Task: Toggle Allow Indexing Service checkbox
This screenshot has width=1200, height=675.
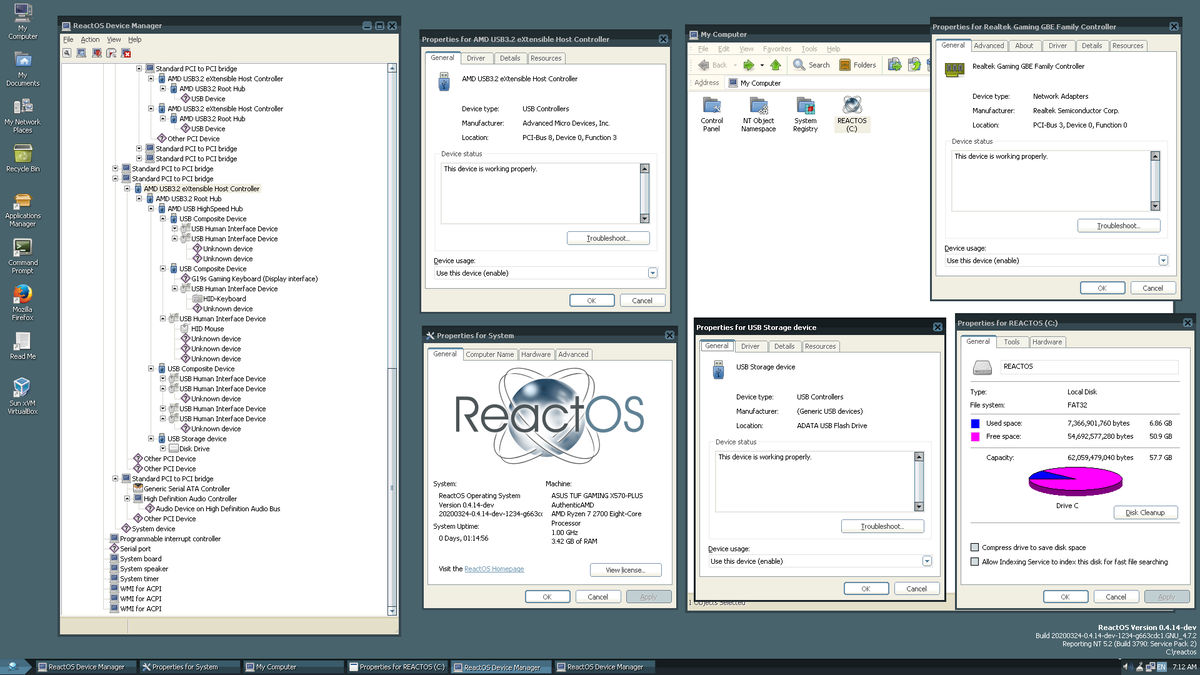Action: pos(974,562)
